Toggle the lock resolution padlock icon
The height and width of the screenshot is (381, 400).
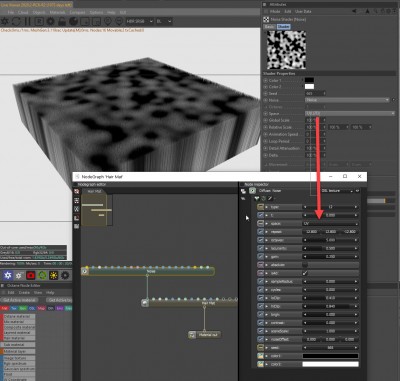point(62,22)
